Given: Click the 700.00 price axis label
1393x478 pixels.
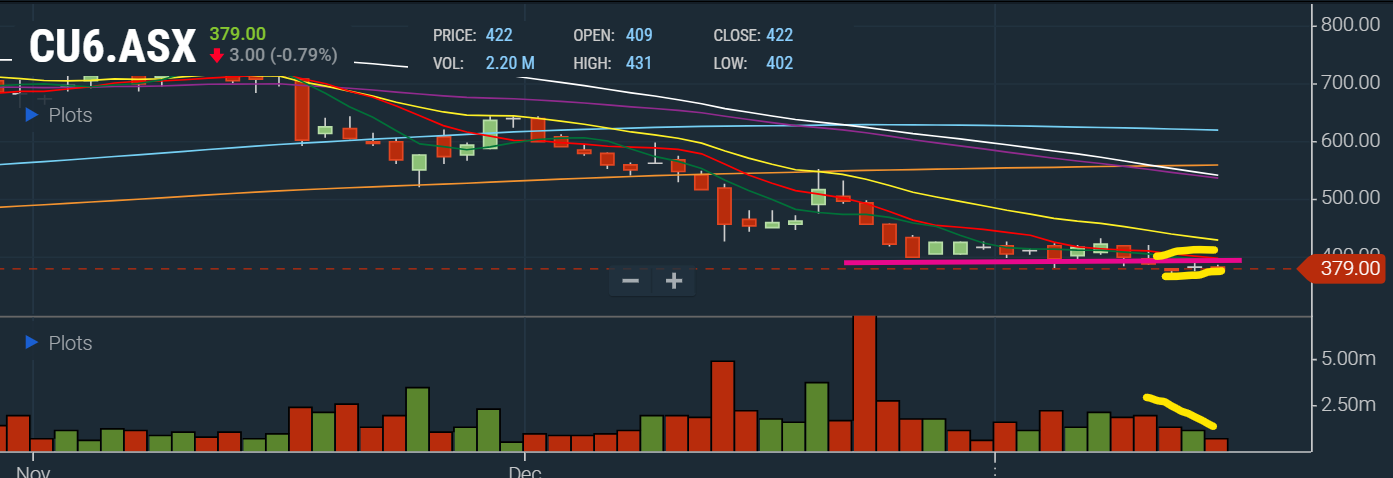Looking at the screenshot, I should tap(1349, 82).
